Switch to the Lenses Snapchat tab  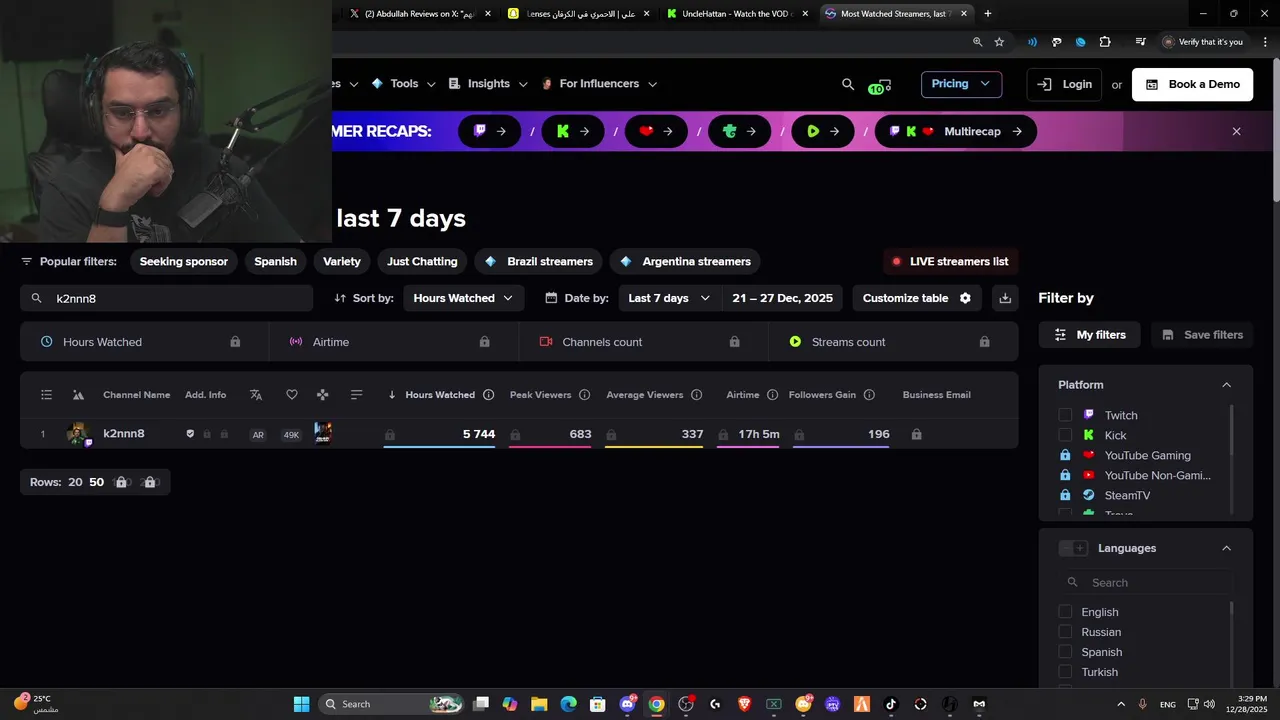pos(580,14)
